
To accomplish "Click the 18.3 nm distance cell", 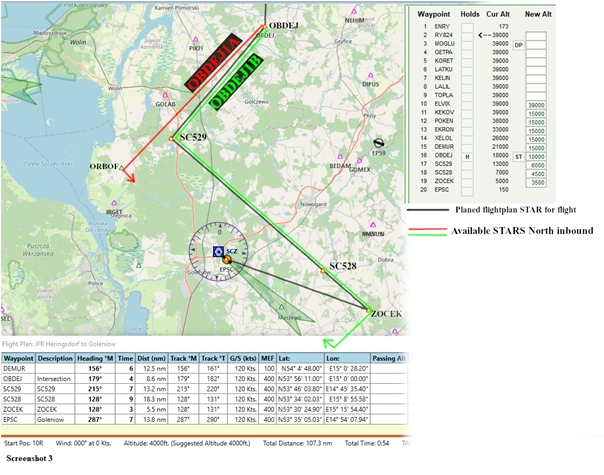I will click(151, 399).
